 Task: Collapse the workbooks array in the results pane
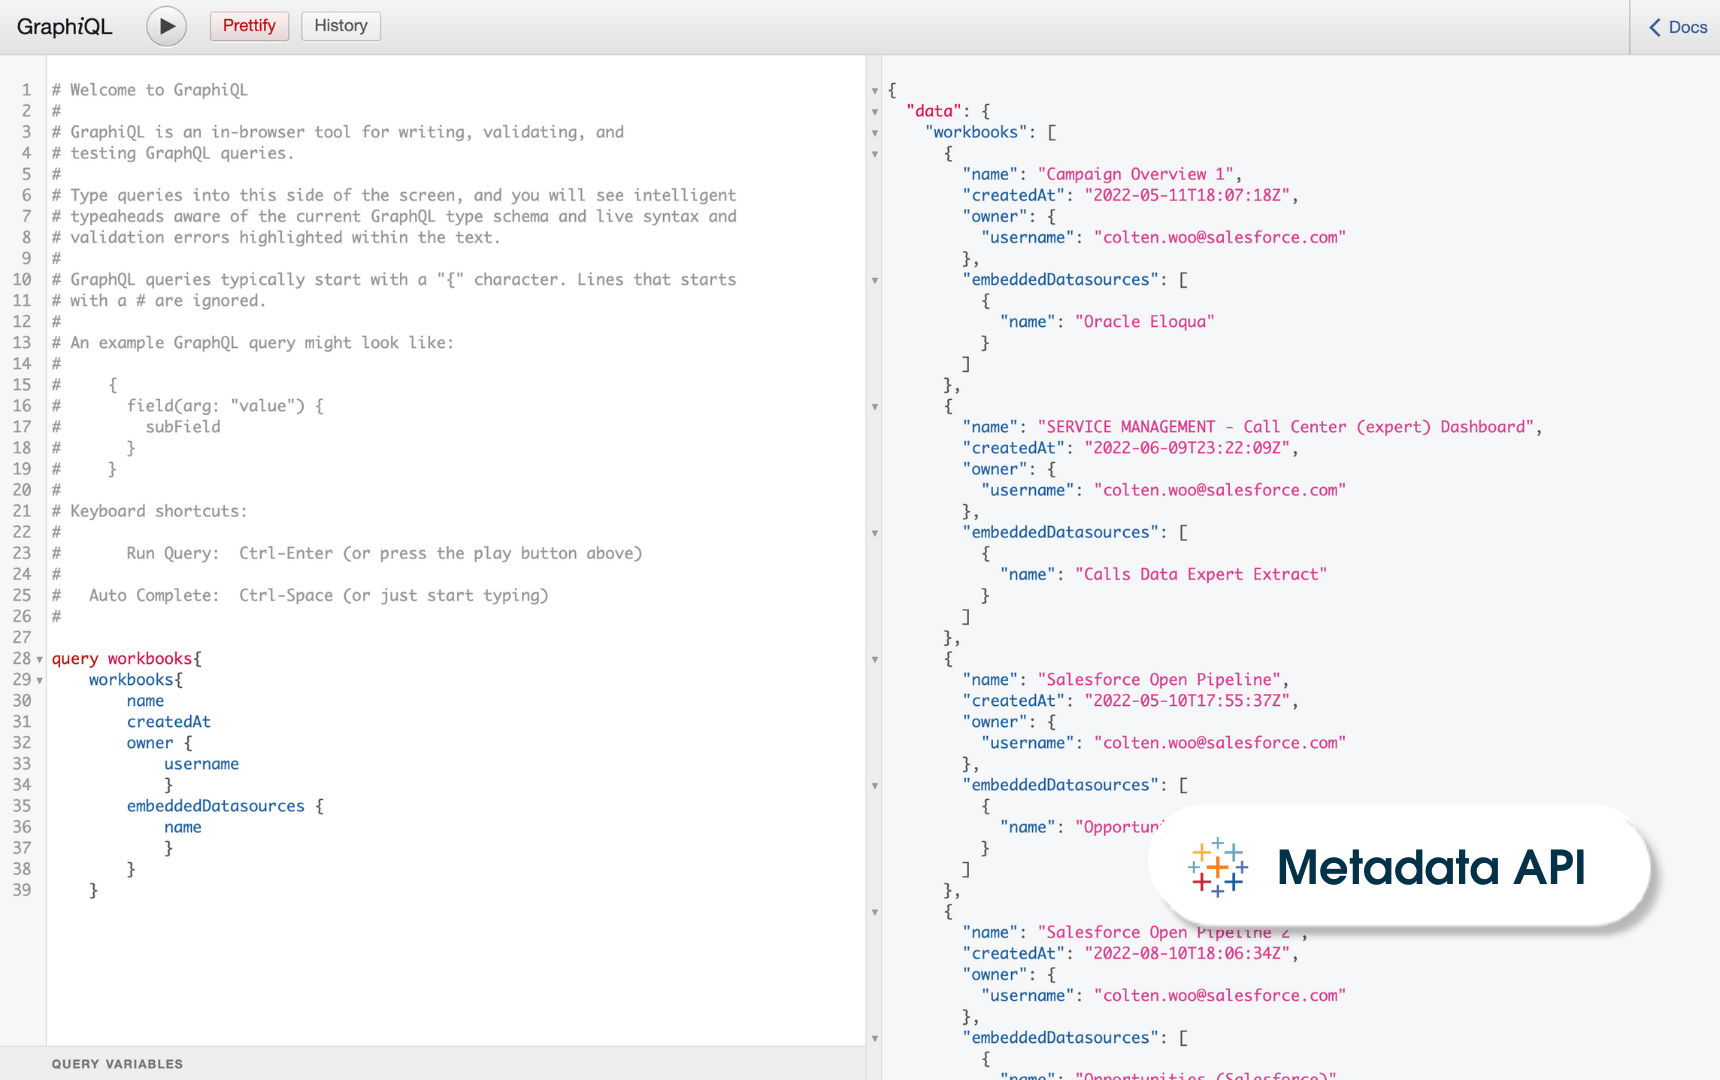tap(875, 132)
